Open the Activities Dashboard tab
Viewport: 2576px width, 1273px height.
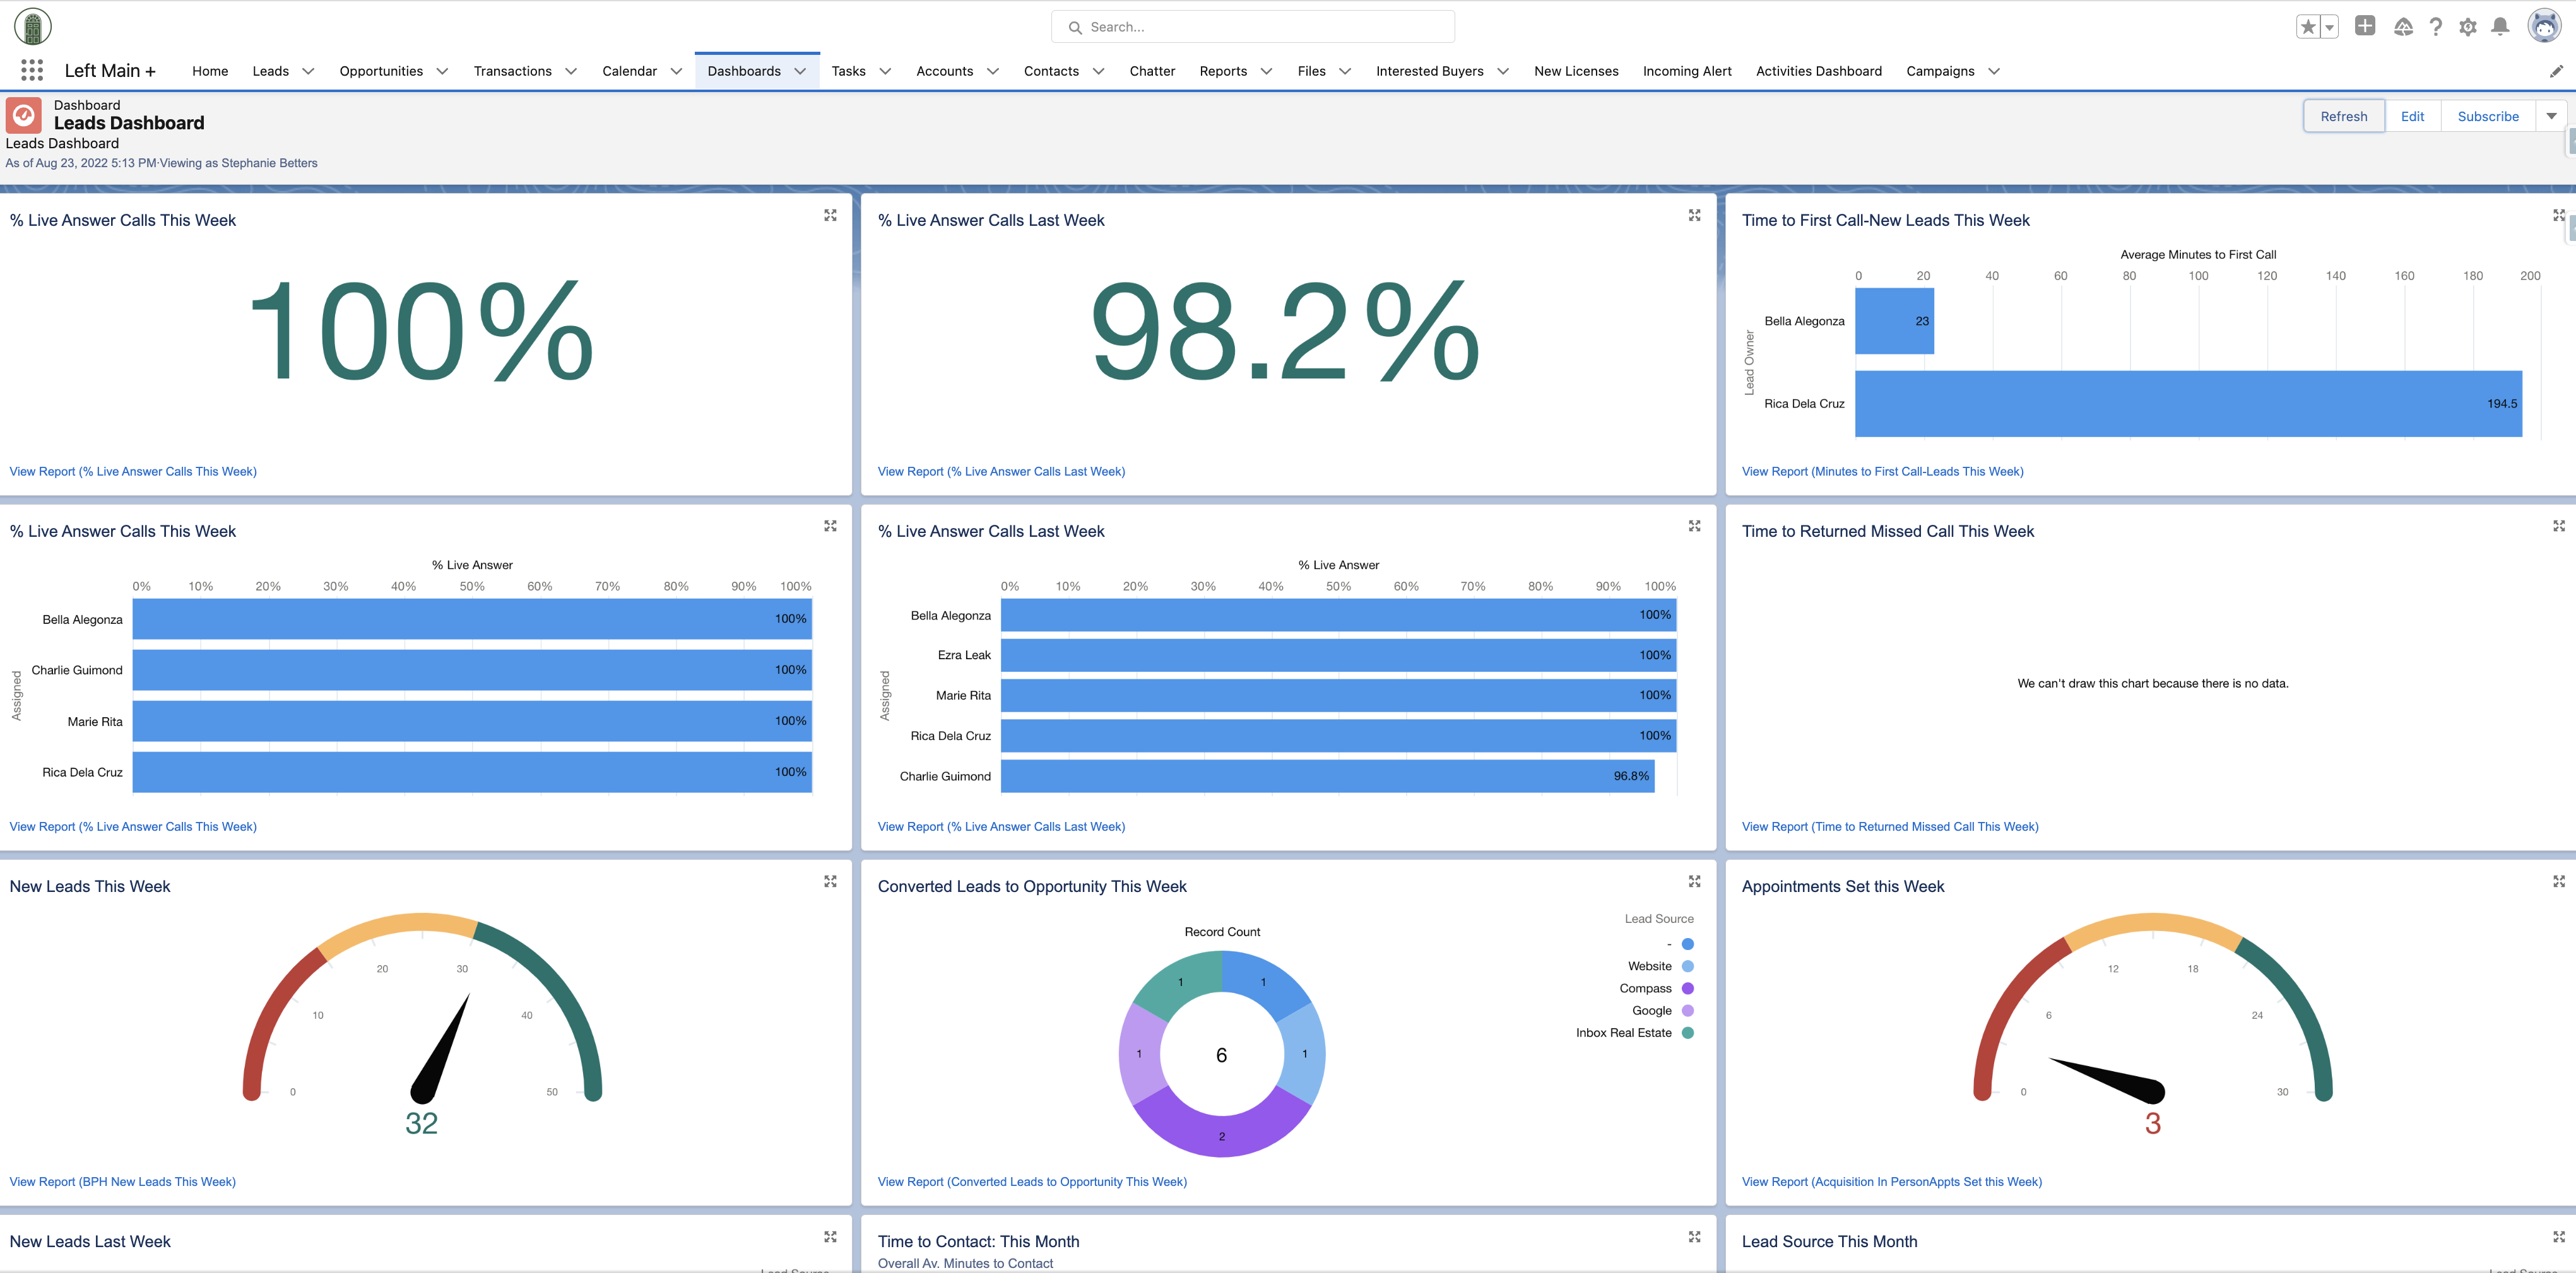(1818, 71)
